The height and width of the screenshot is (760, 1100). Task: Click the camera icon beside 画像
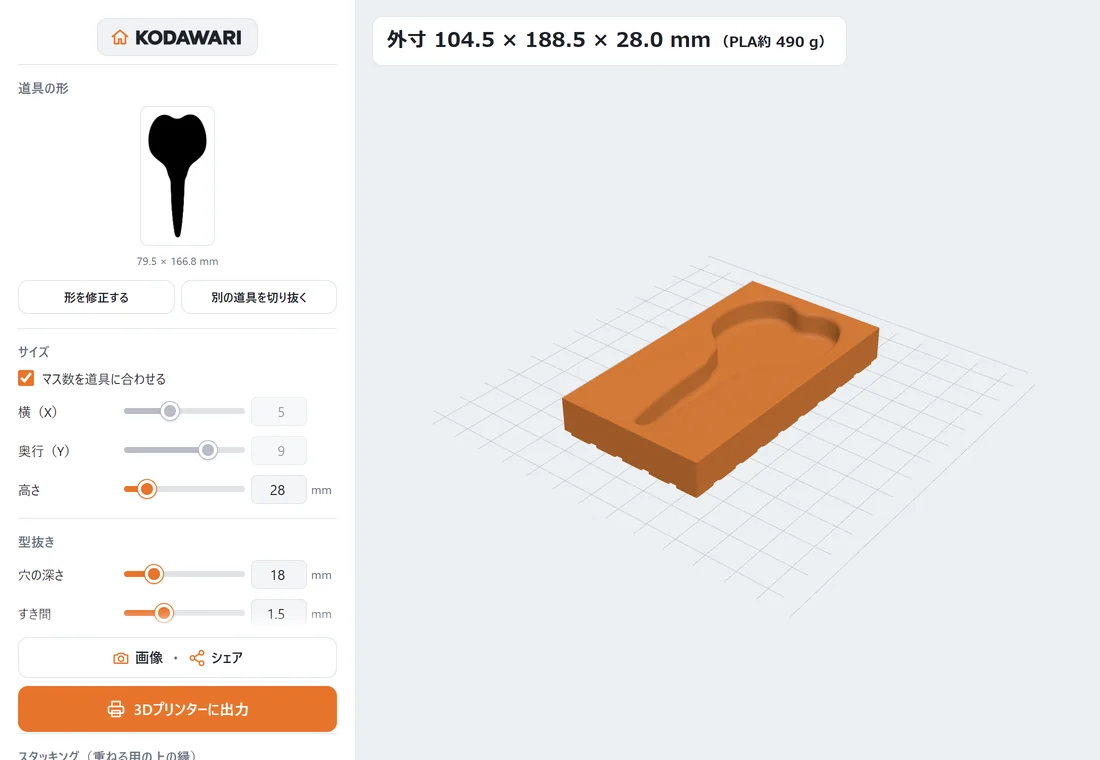tap(121, 658)
